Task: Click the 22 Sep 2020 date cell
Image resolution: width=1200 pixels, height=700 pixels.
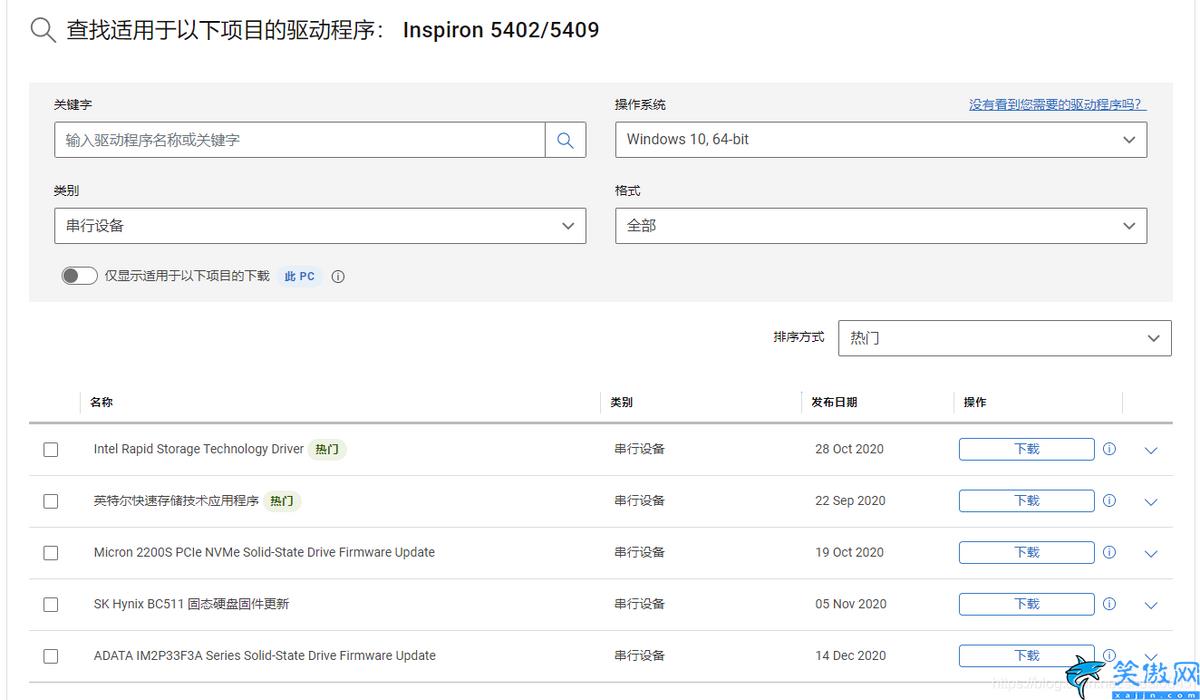Action: [x=850, y=501]
